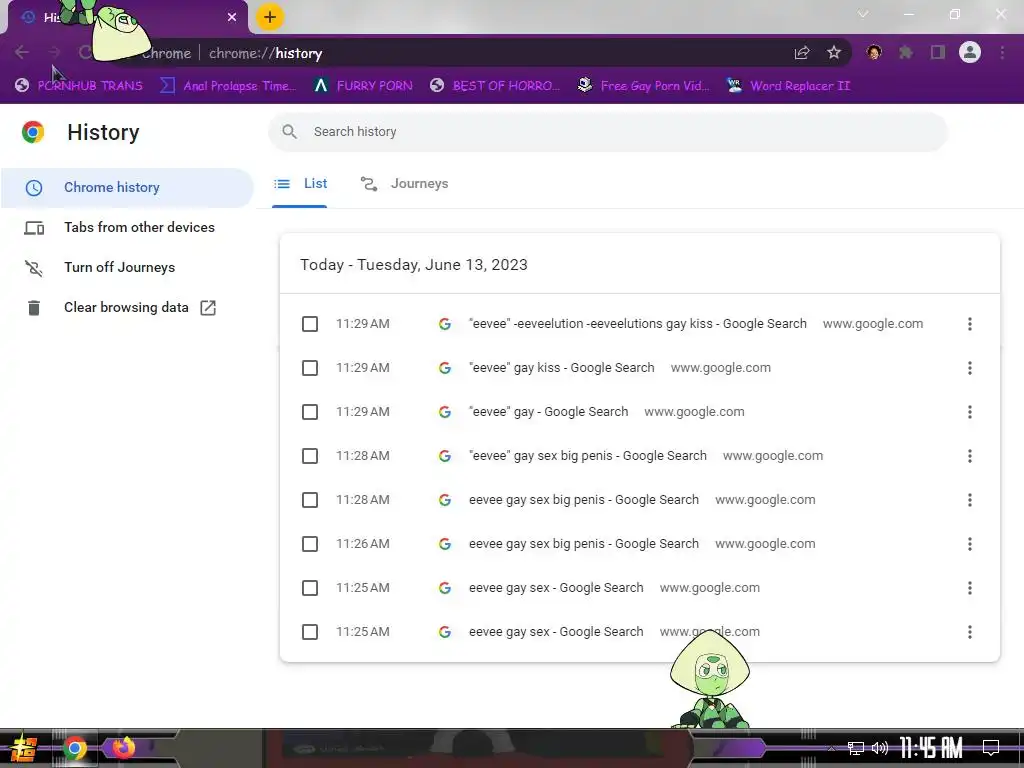Switch to the Journeys tab

tap(404, 184)
